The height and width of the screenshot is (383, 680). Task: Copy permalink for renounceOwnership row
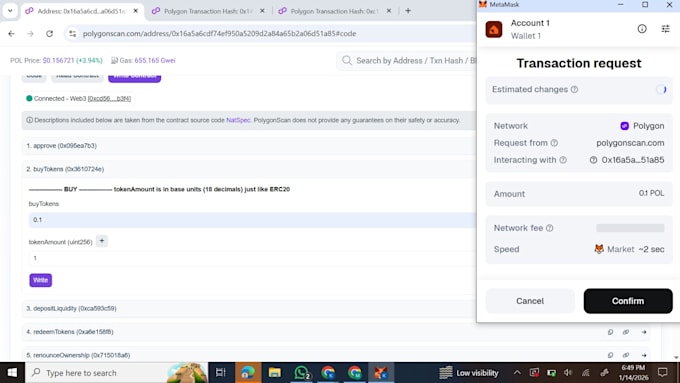(626, 355)
